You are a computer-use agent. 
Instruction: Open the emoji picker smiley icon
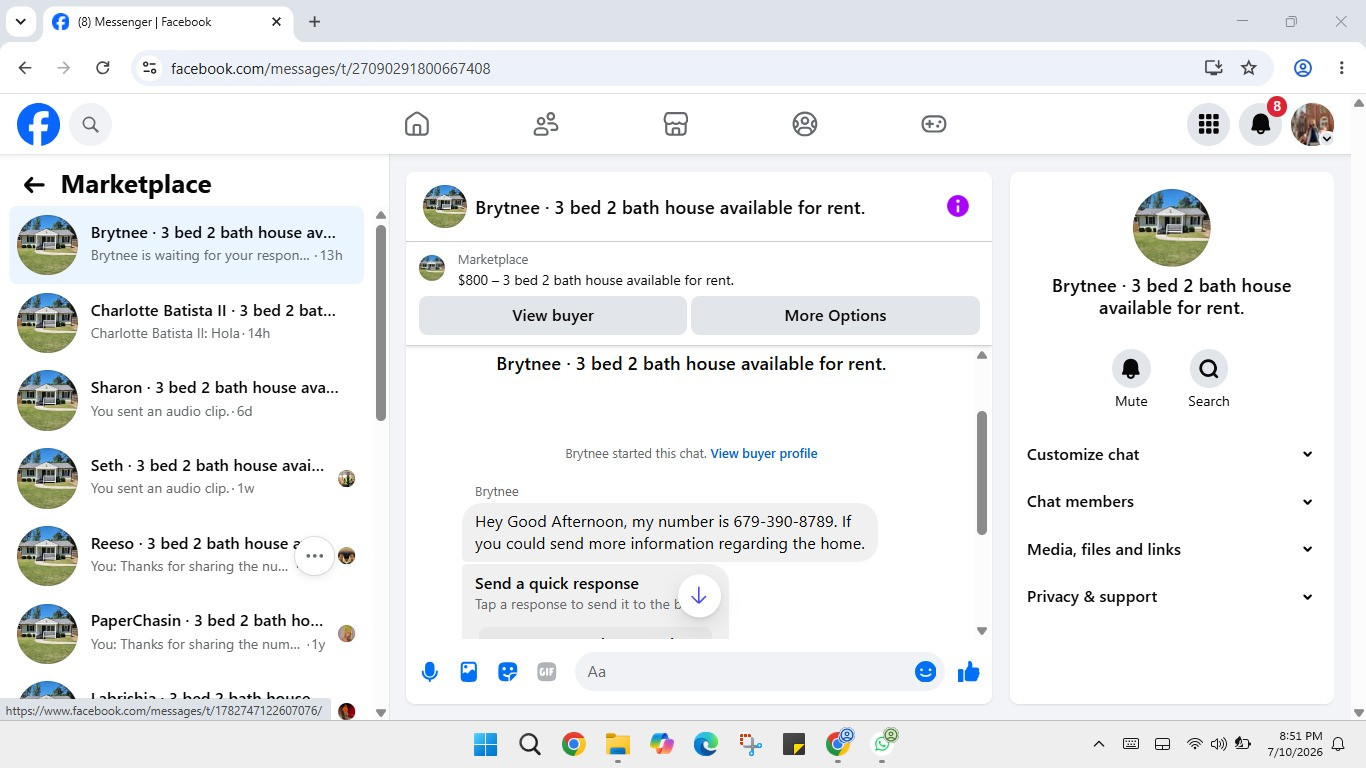point(925,672)
